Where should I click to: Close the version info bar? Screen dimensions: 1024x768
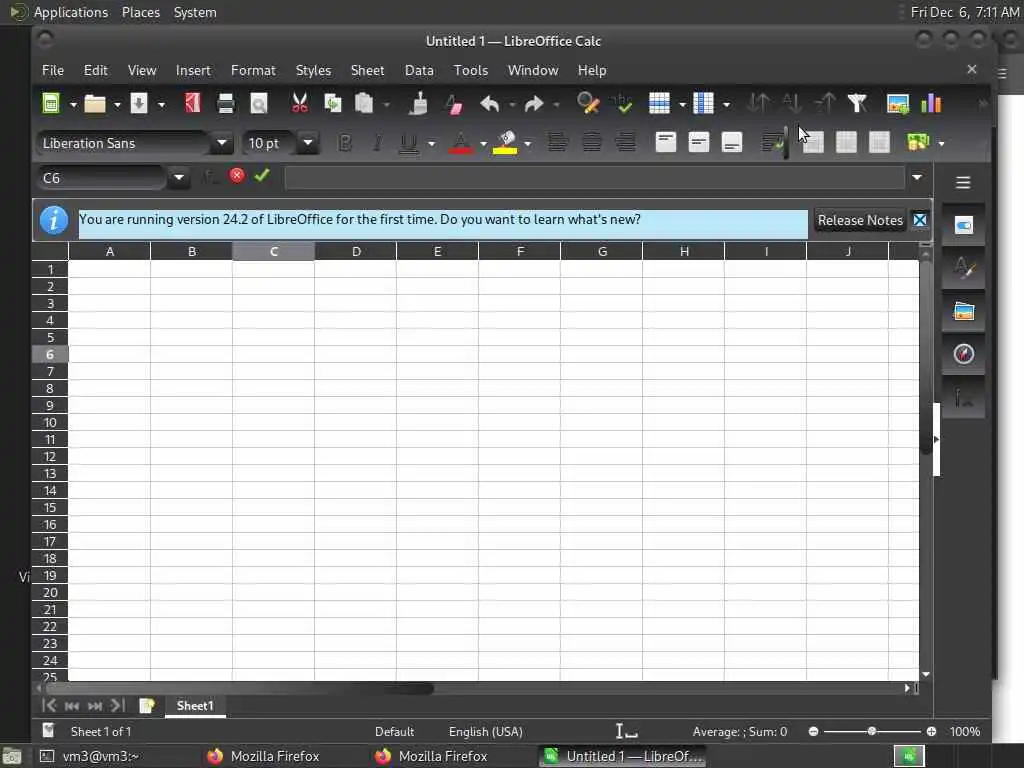coord(920,220)
